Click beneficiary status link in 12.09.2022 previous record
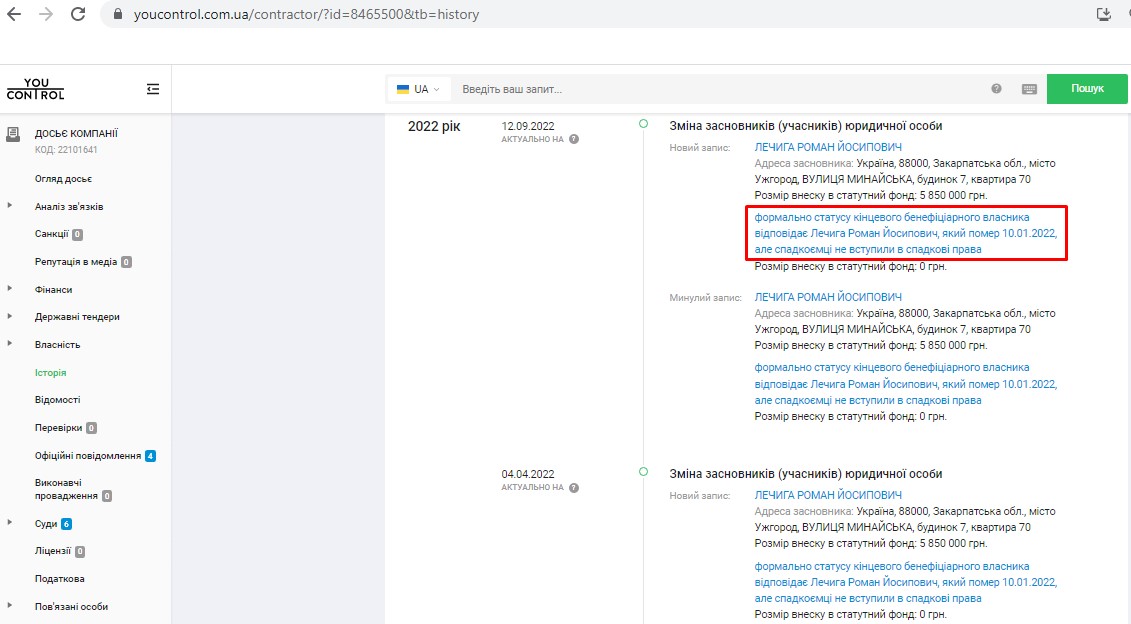1131x624 pixels. (905, 384)
